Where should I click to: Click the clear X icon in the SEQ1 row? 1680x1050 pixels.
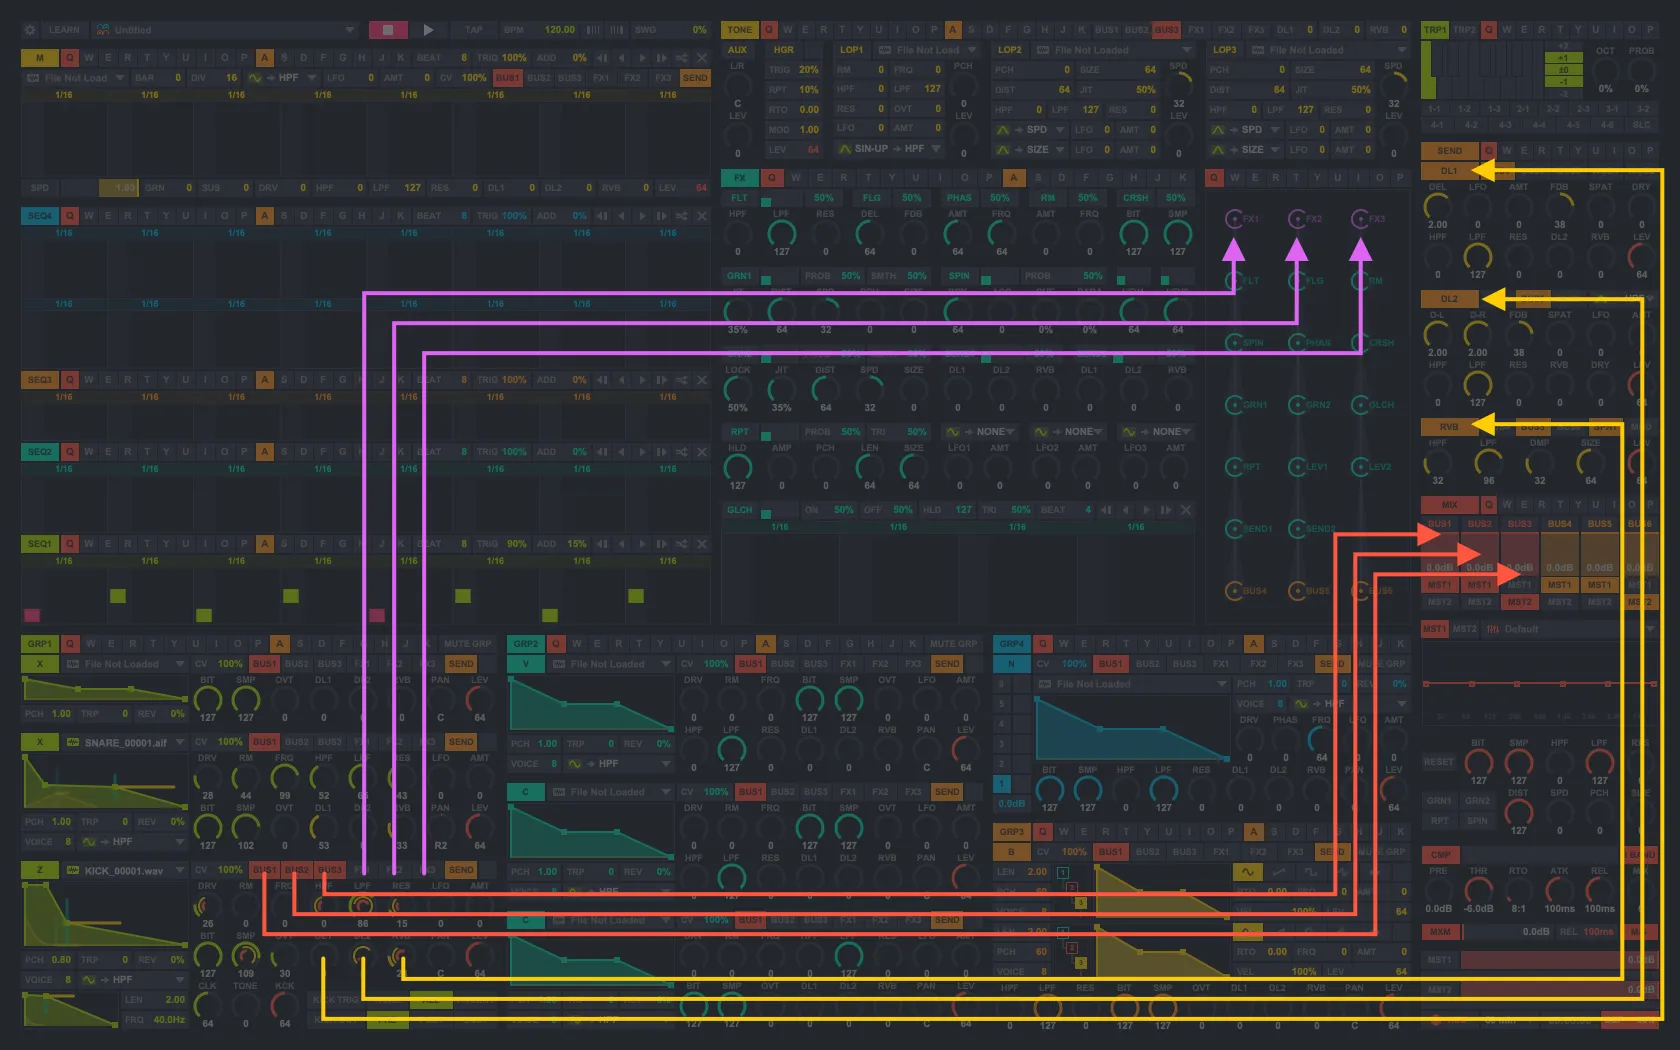click(702, 544)
